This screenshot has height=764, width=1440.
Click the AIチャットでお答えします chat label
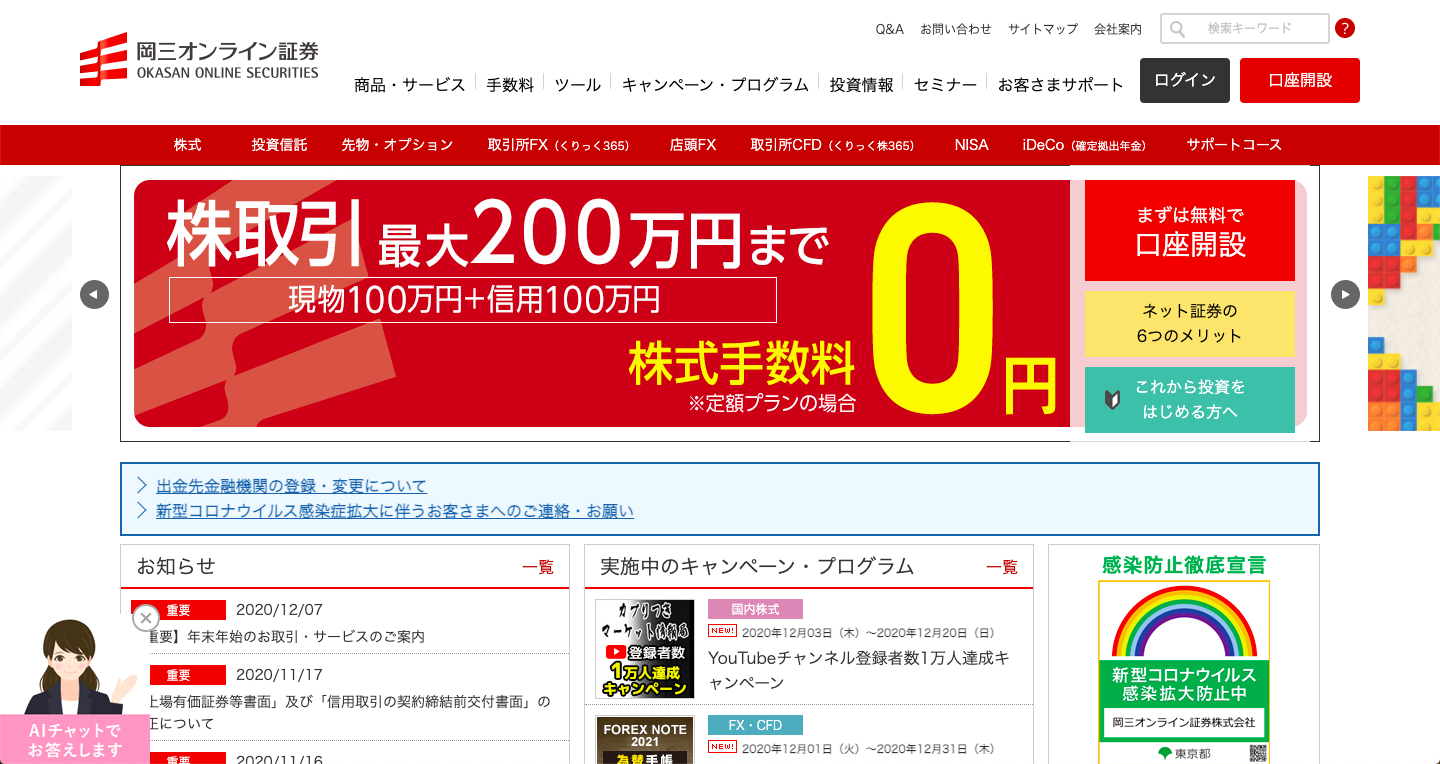point(75,740)
